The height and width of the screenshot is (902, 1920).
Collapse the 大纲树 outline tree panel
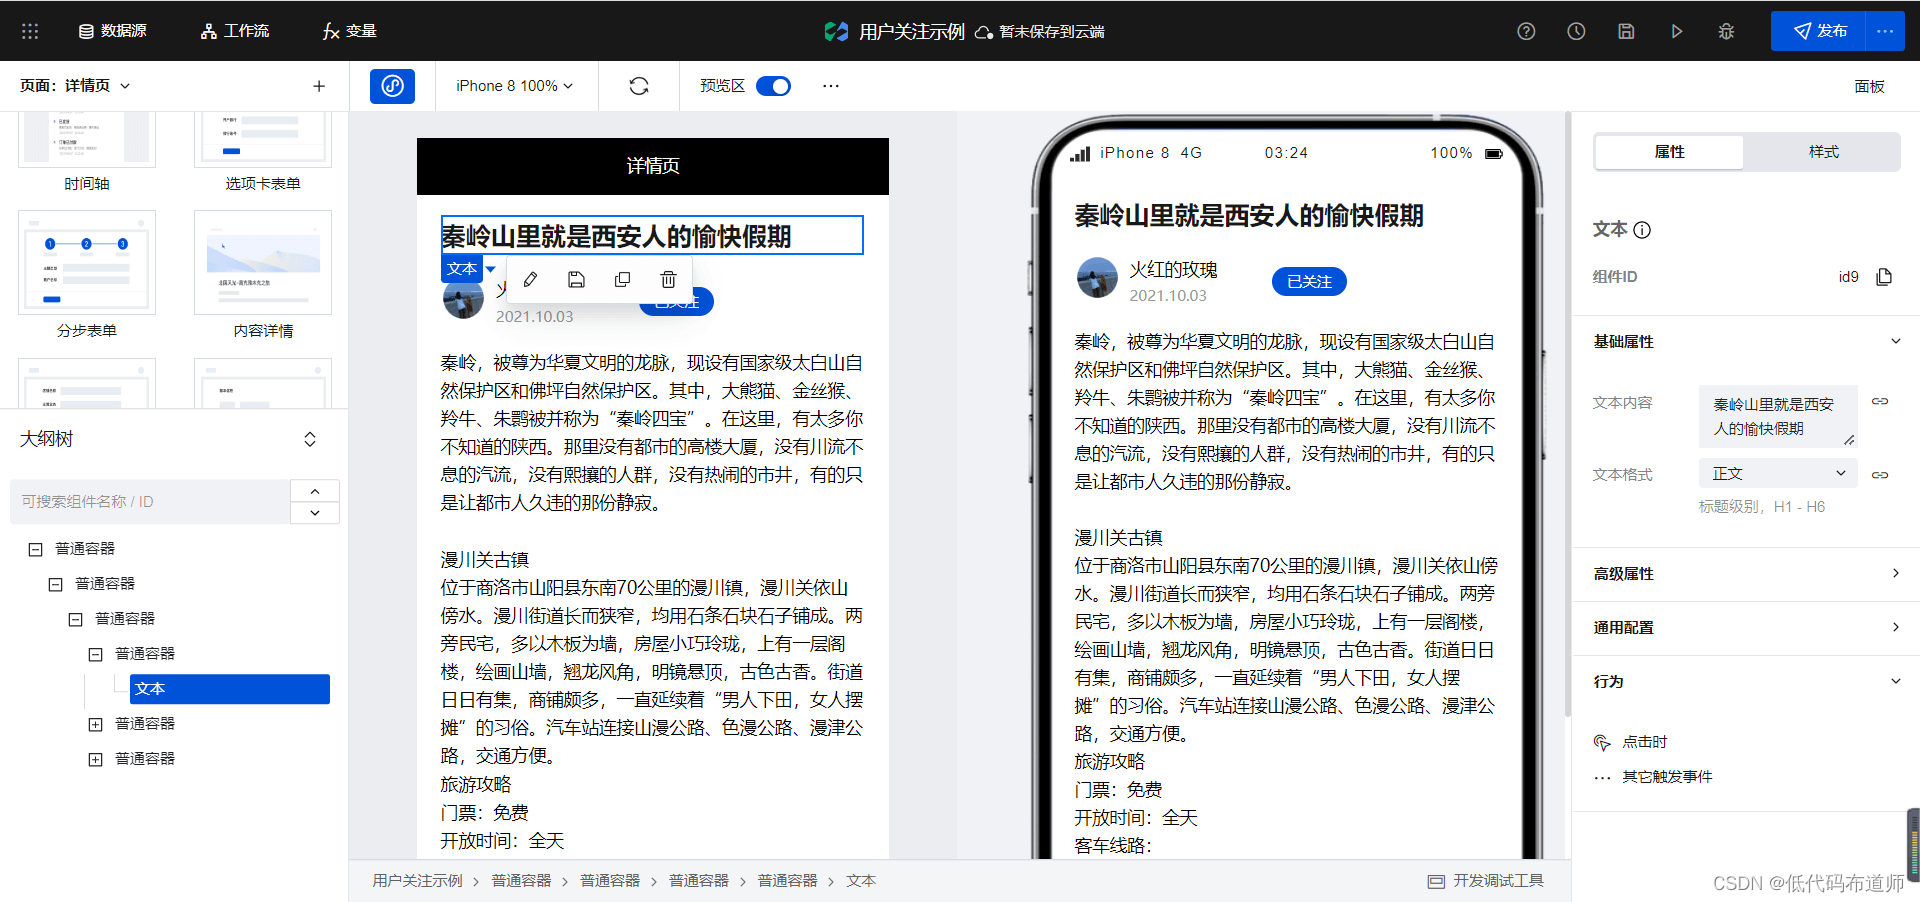point(310,439)
